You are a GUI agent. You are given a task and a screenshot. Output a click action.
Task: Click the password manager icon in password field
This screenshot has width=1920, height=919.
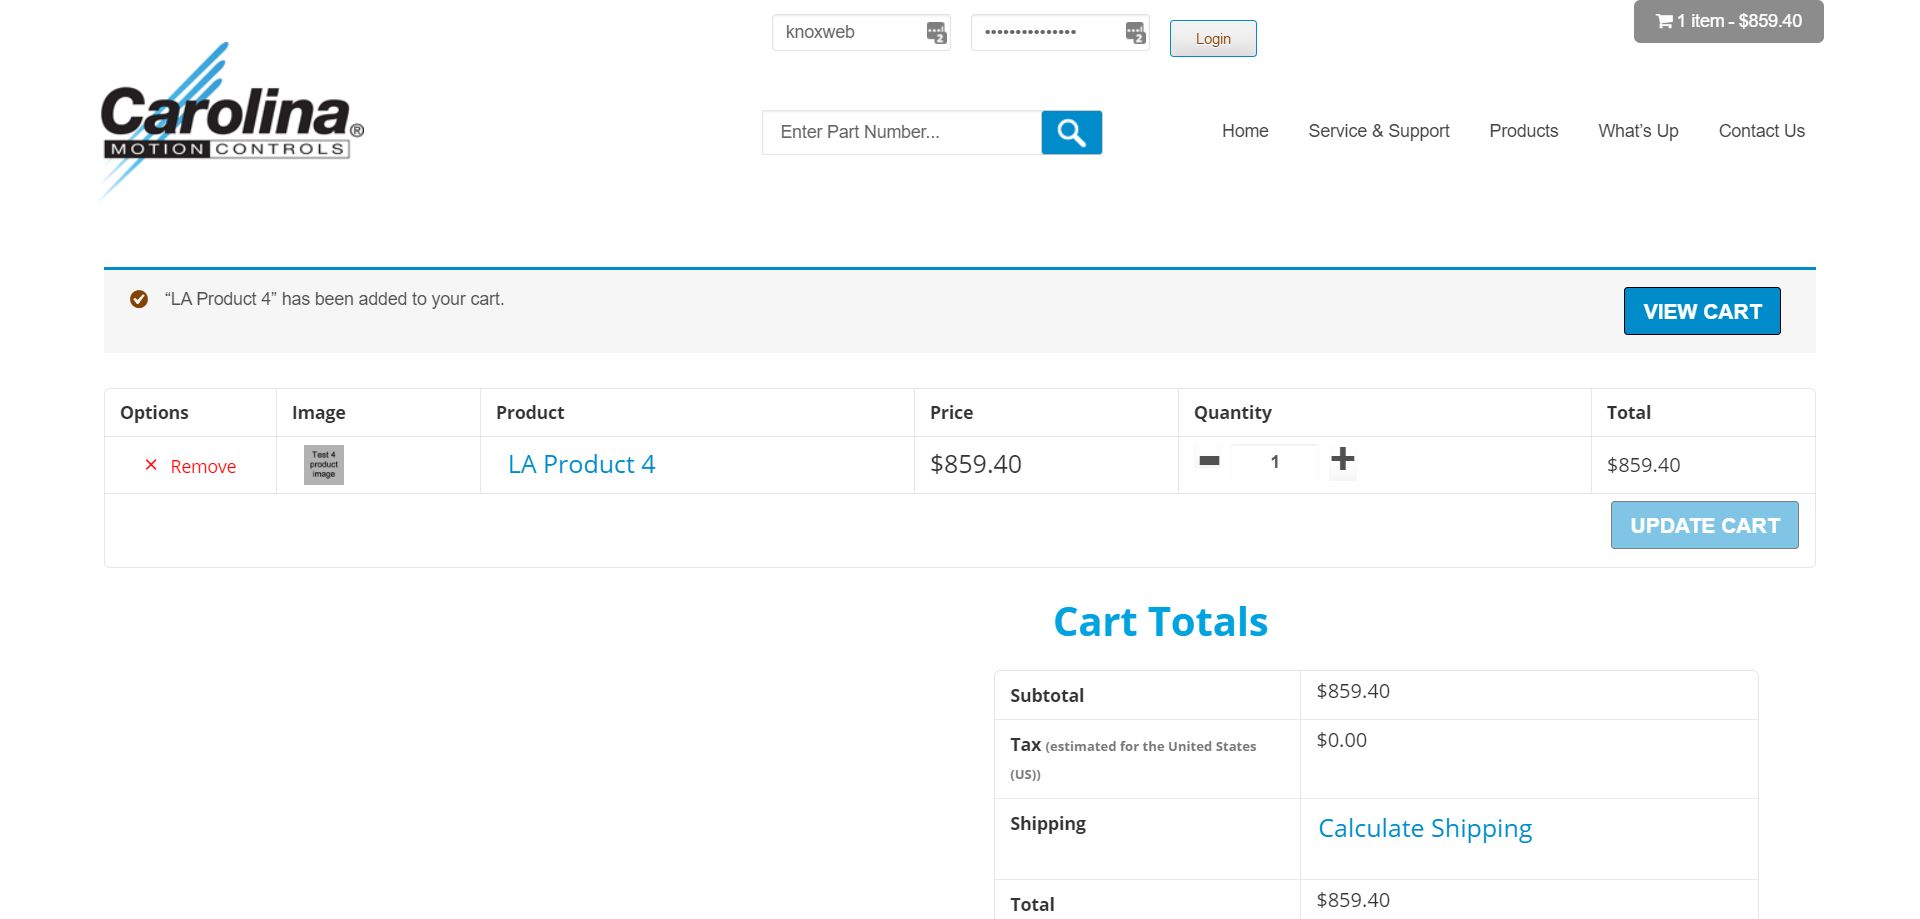[x=1135, y=33]
